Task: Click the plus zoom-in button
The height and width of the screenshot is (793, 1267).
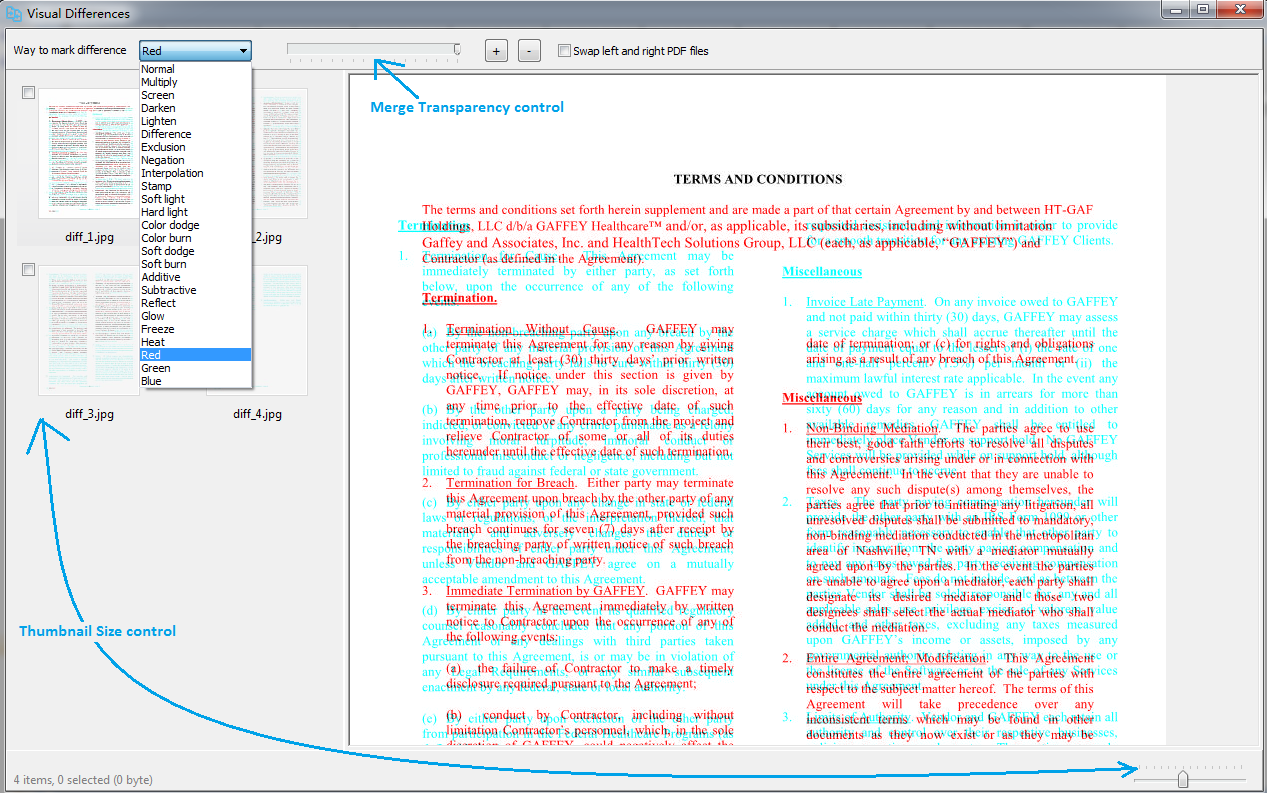Action: pyautogui.click(x=496, y=51)
